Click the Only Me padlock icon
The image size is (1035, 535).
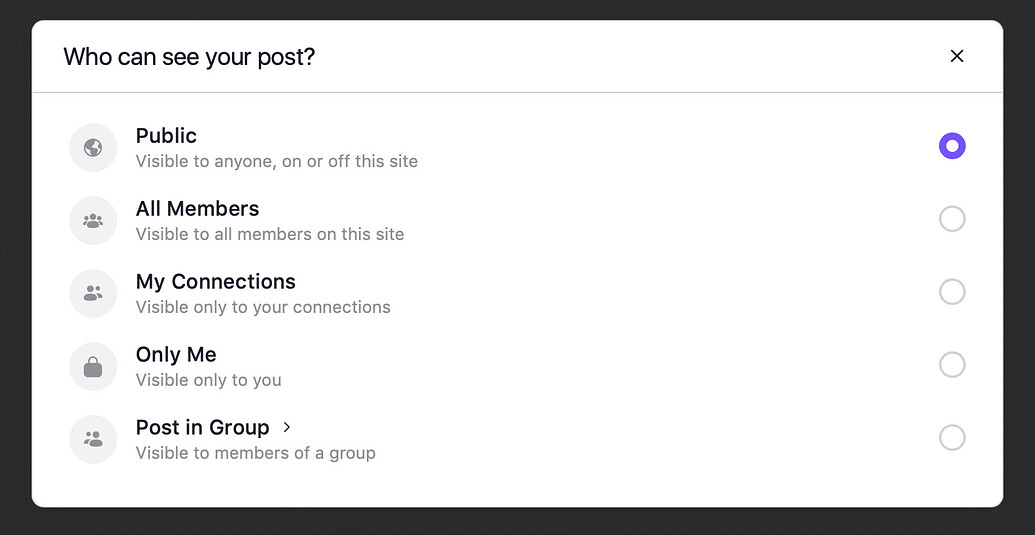click(93, 366)
